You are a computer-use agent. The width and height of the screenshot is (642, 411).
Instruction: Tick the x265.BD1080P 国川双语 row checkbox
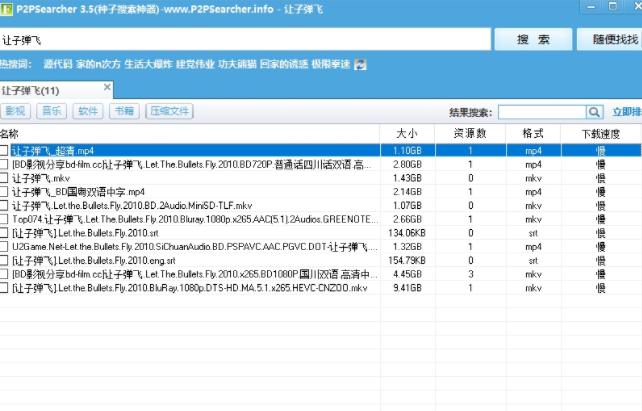[x=4, y=274]
